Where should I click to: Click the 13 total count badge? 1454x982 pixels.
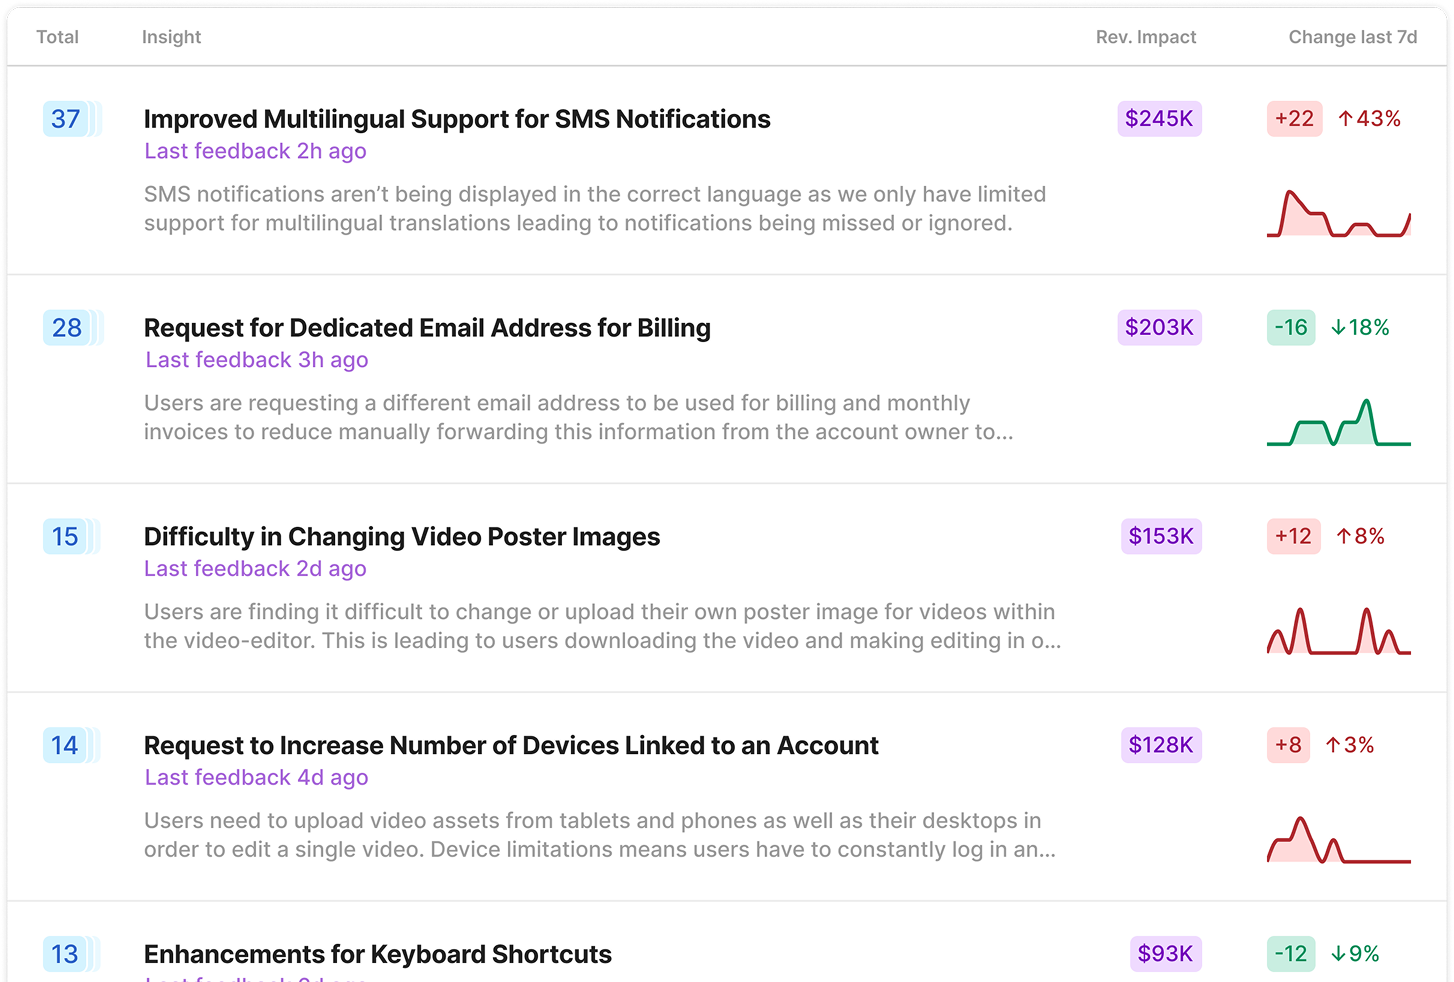[65, 954]
